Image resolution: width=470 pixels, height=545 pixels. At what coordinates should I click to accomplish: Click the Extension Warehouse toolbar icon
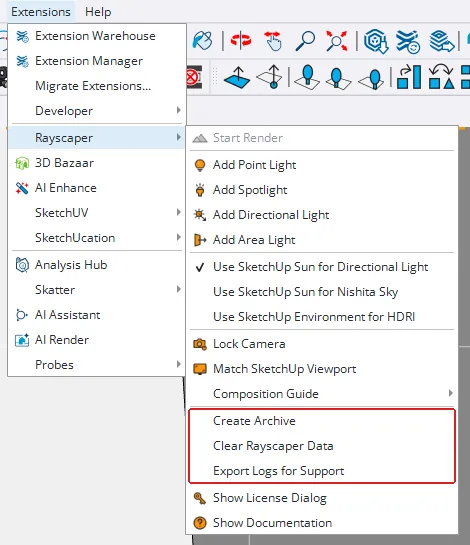408,42
